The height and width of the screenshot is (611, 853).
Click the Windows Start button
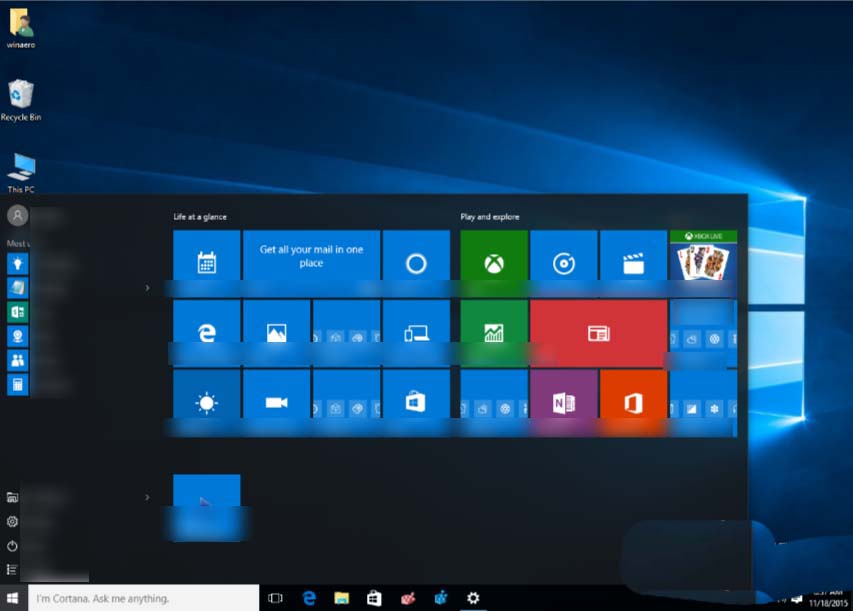(x=13, y=598)
